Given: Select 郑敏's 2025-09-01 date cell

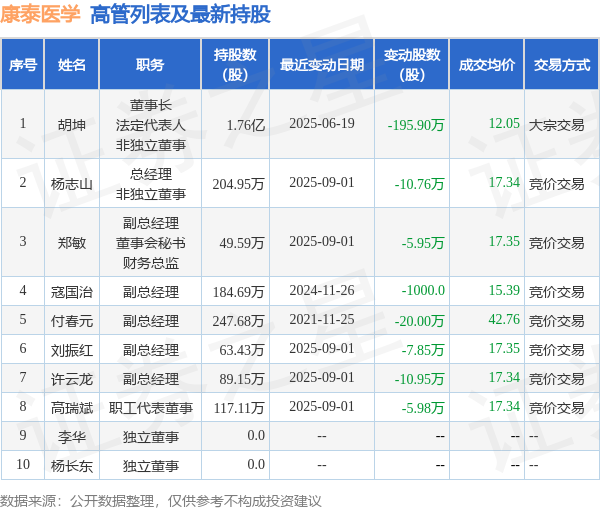Looking at the screenshot, I should coord(322,242).
